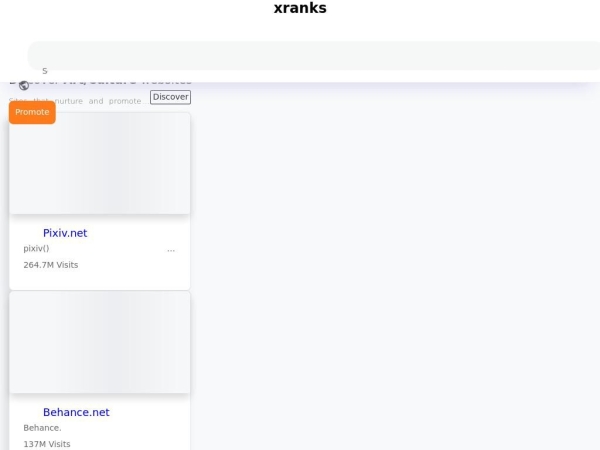Click the 264.7M Visits text
This screenshot has height=450, width=600.
coord(51,265)
